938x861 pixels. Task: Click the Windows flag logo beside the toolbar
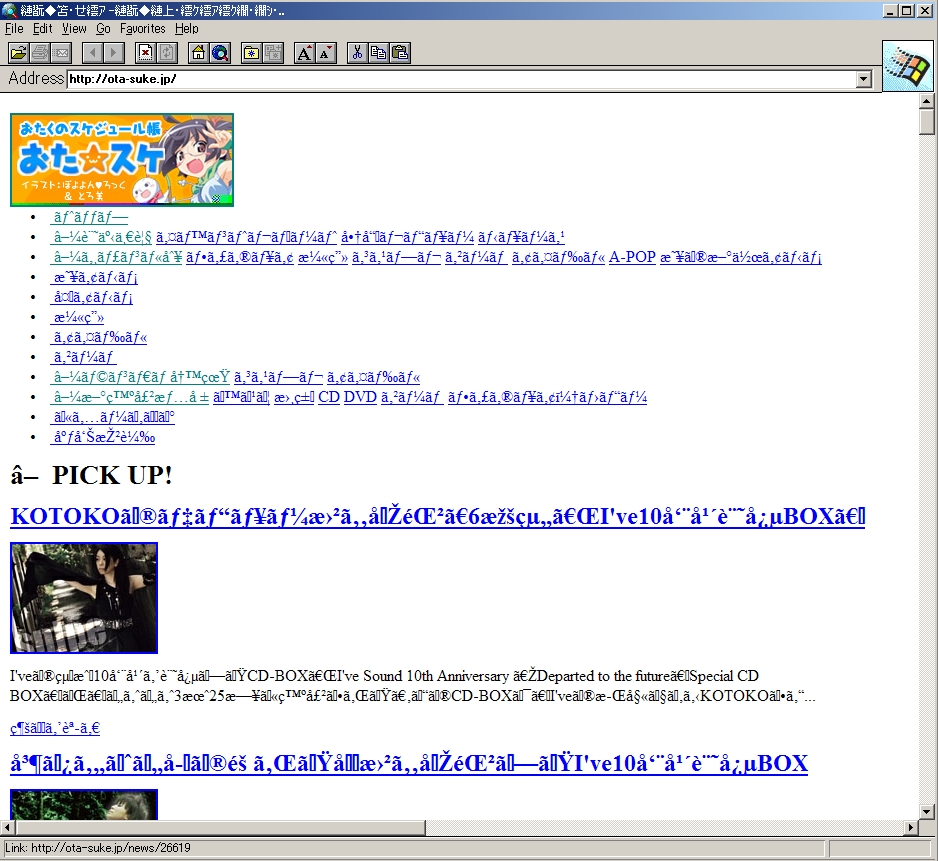(x=907, y=66)
